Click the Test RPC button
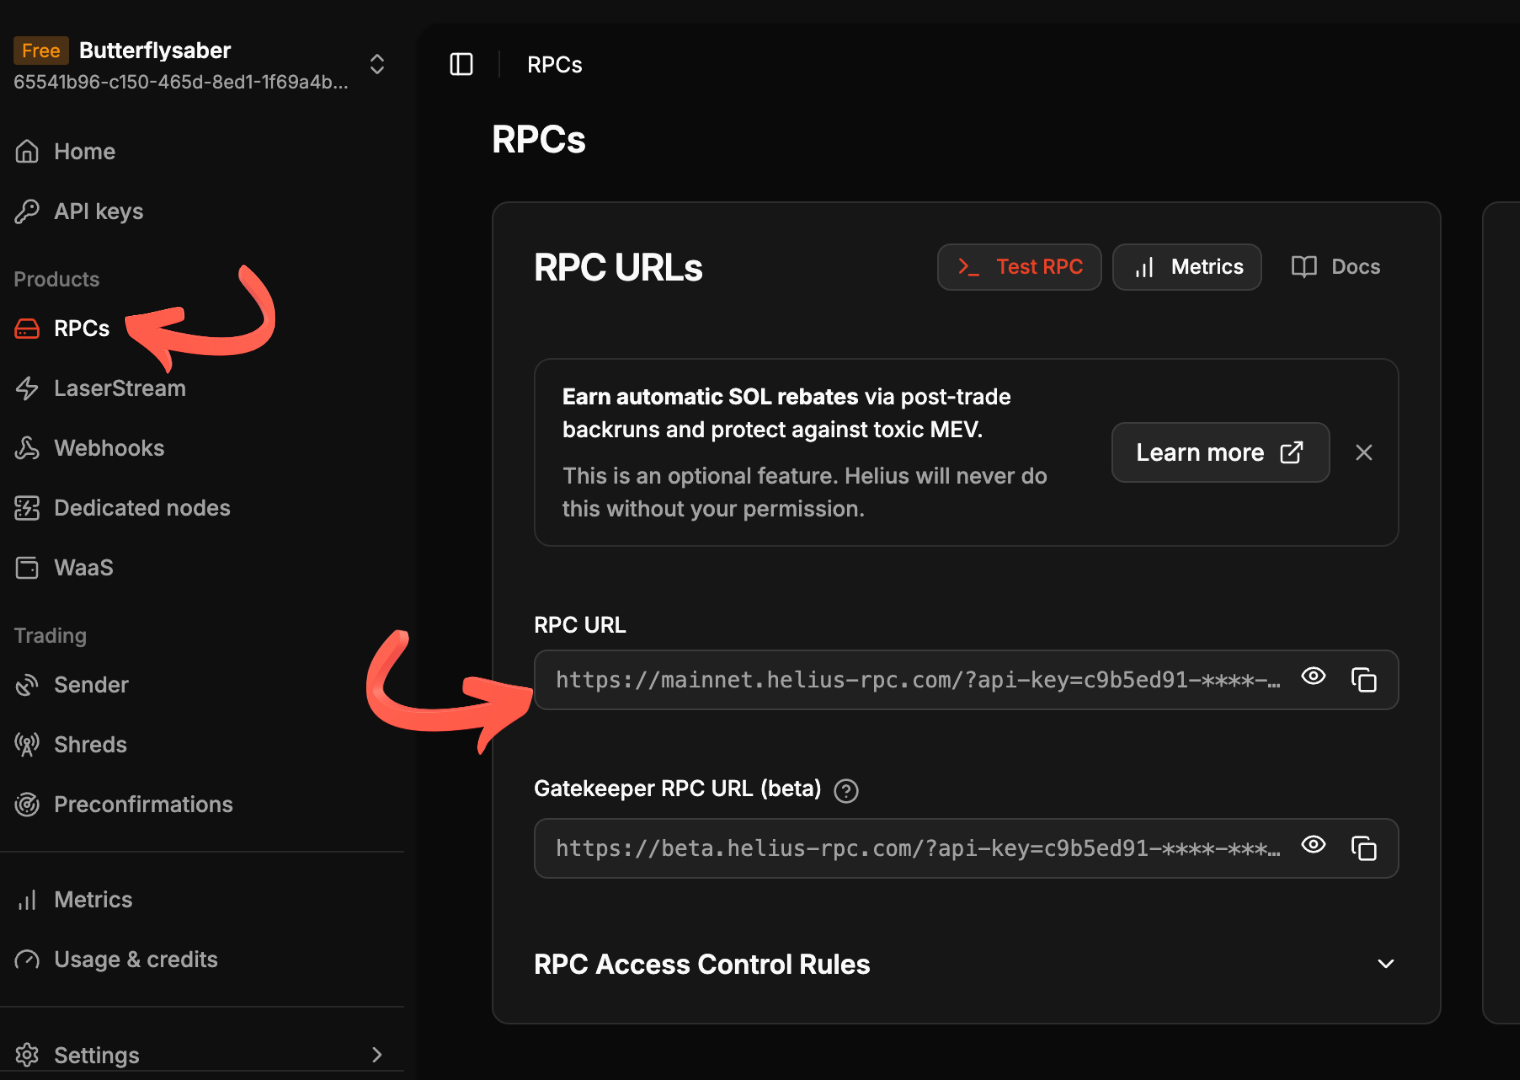Image resolution: width=1520 pixels, height=1080 pixels. pyautogui.click(x=1019, y=267)
